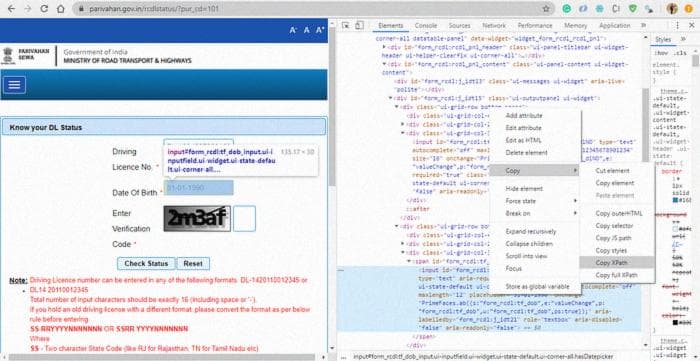Click the blue border color swatch

pyautogui.click(x=675, y=200)
